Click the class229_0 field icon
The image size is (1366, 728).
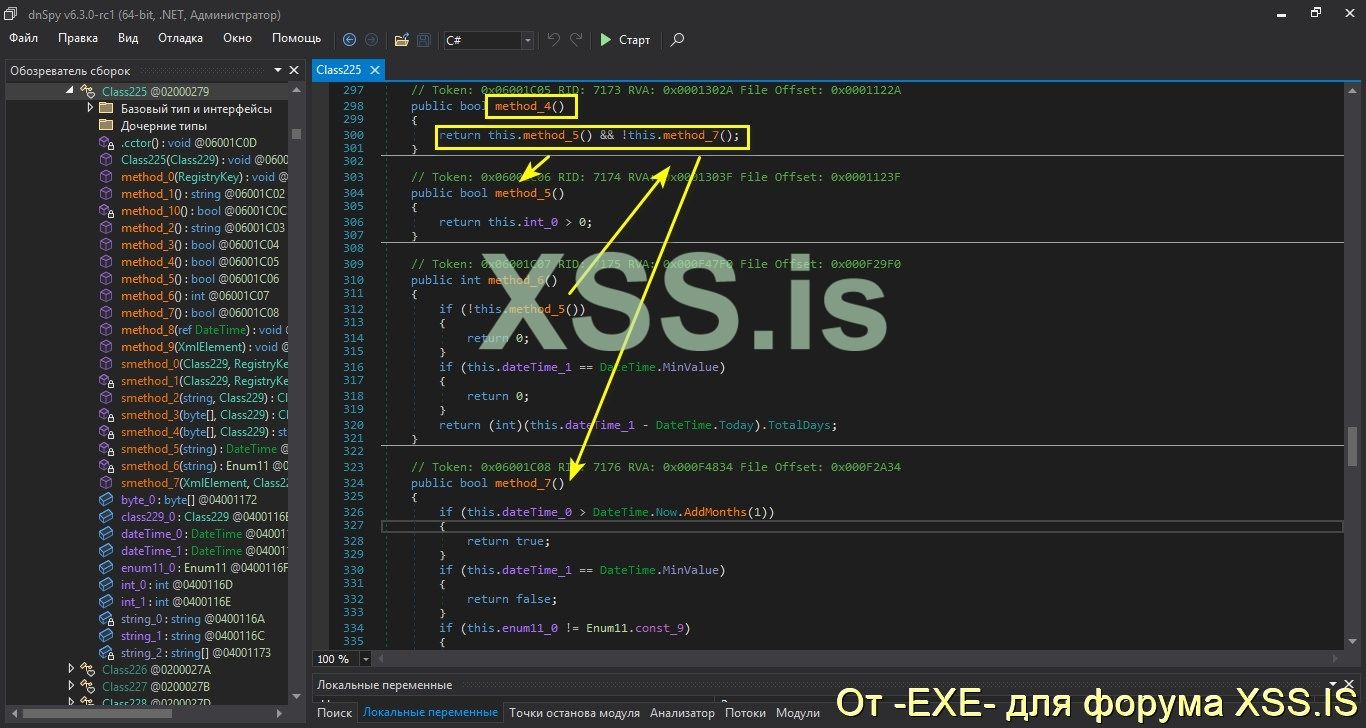[106, 516]
